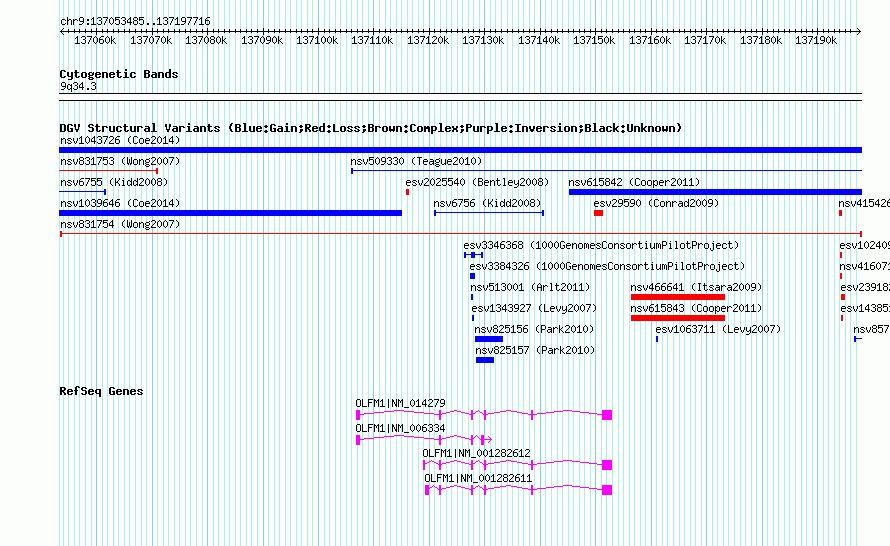Open the OLFM1|NM_001282611 transcript label
890x546 pixels.
click(478, 478)
